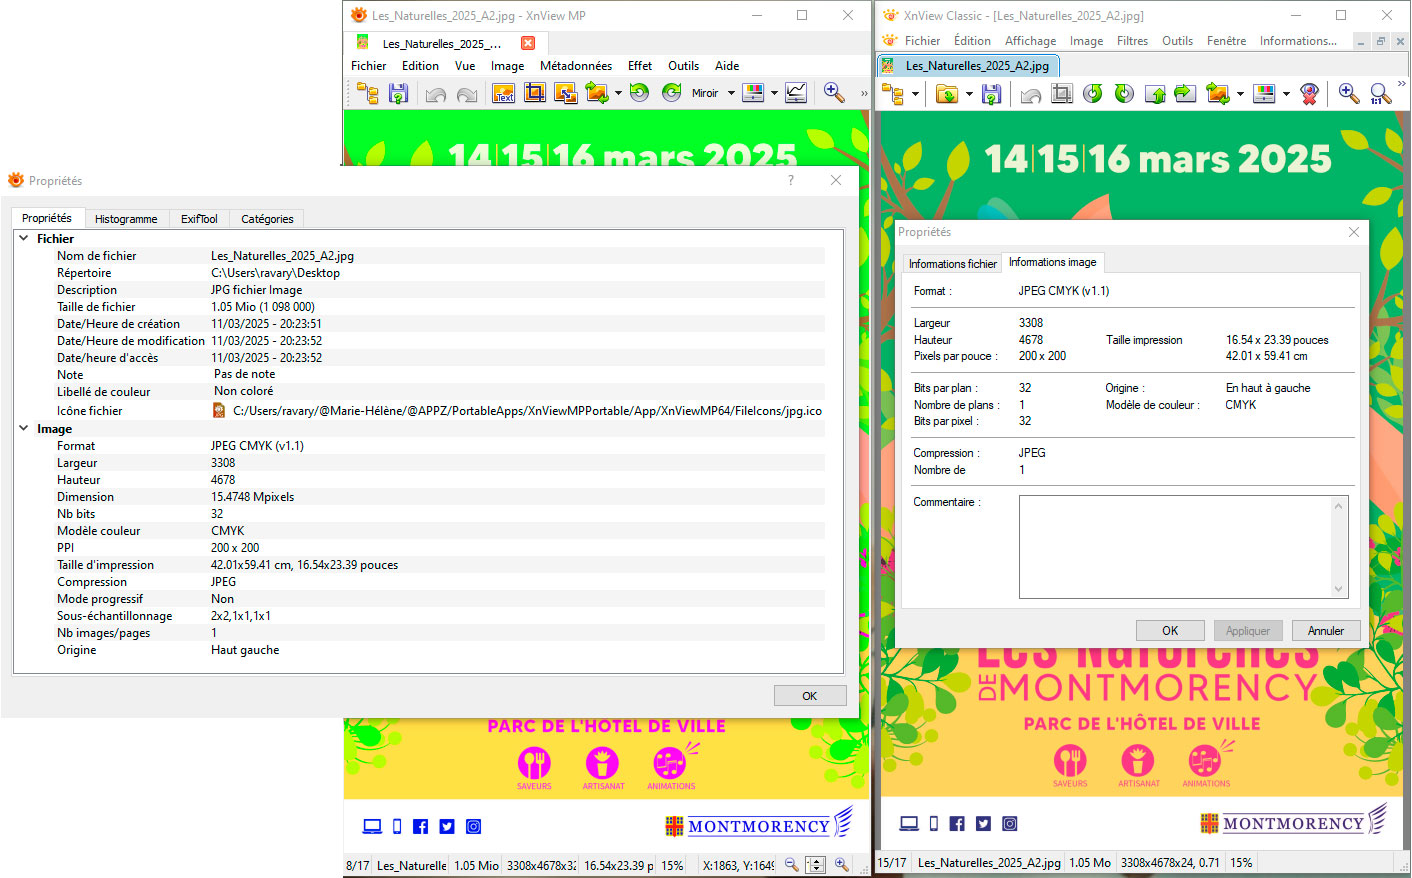Viewport: 1412px width, 878px height.
Task: Click the Convert image icon in XnView MP
Action: 597,94
